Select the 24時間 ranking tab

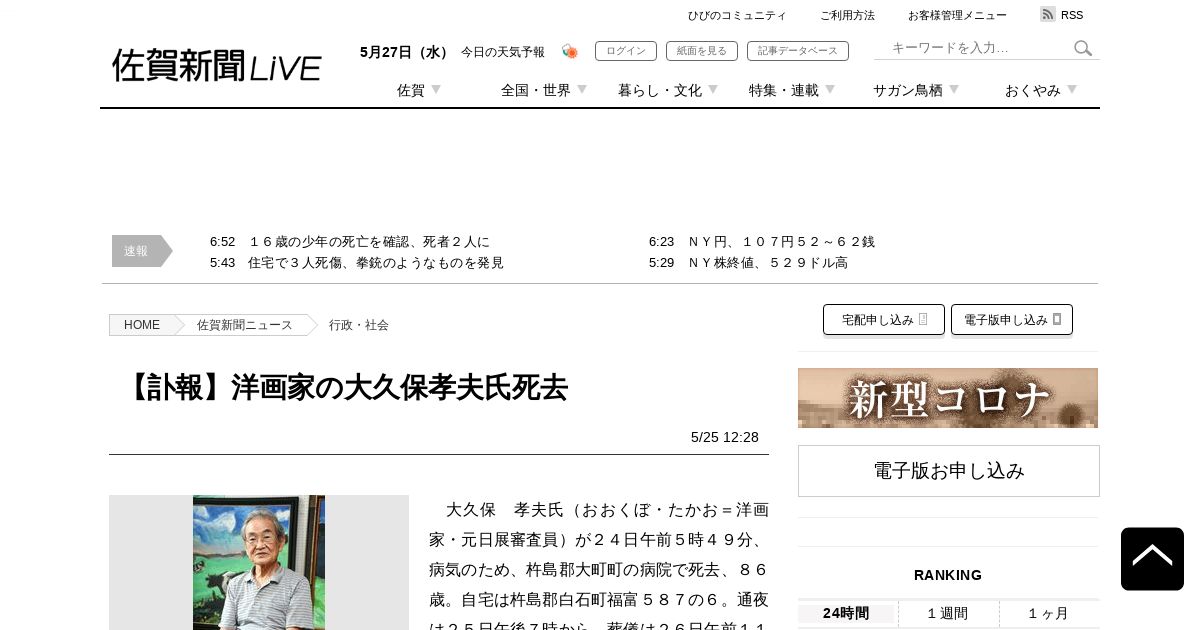click(x=846, y=613)
